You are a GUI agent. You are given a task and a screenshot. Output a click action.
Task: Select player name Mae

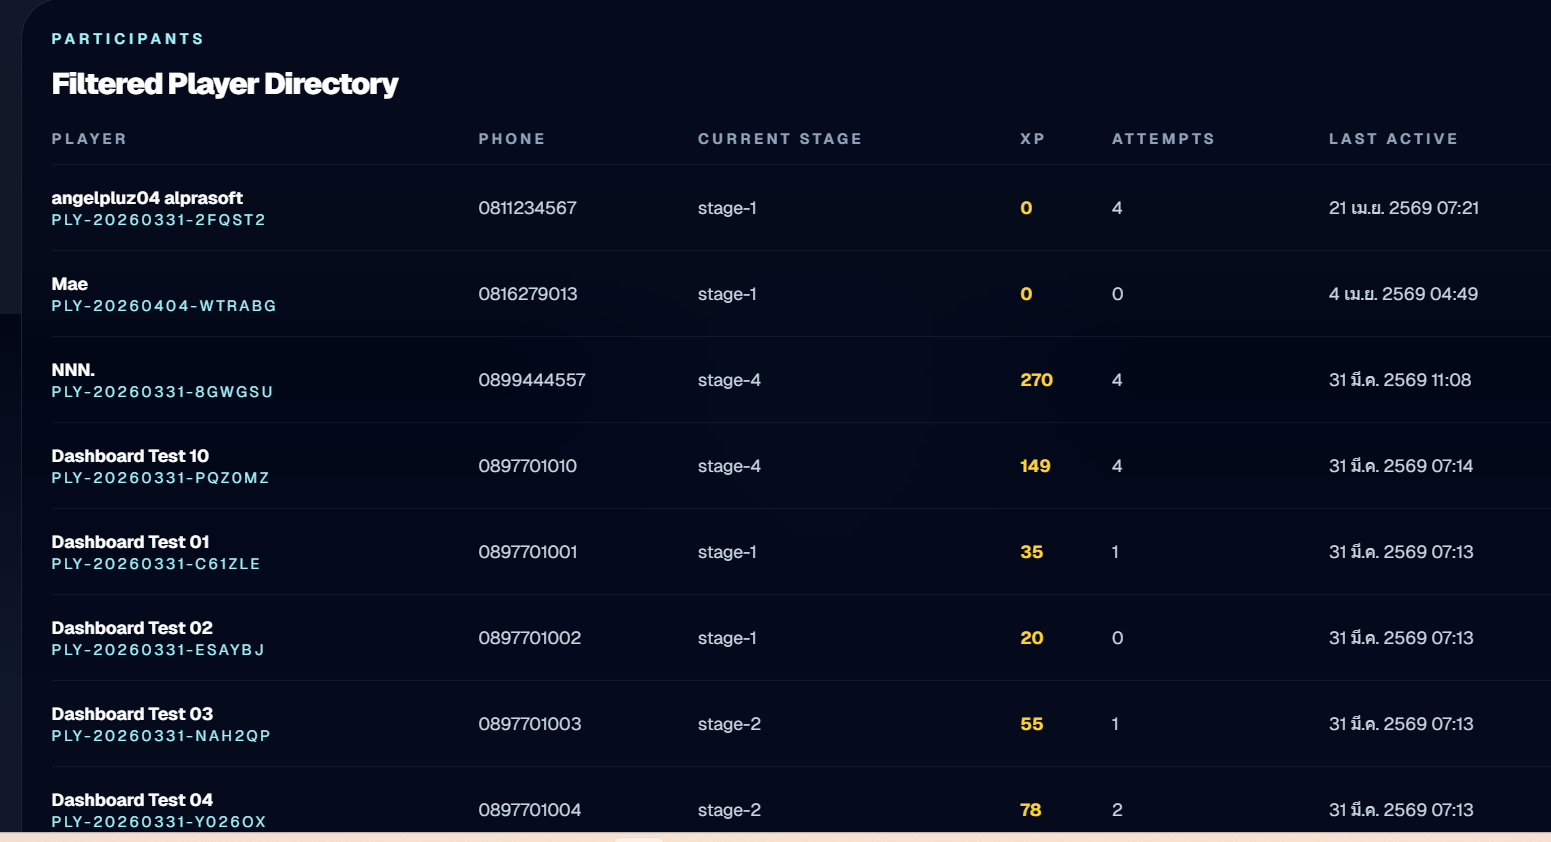[70, 284]
